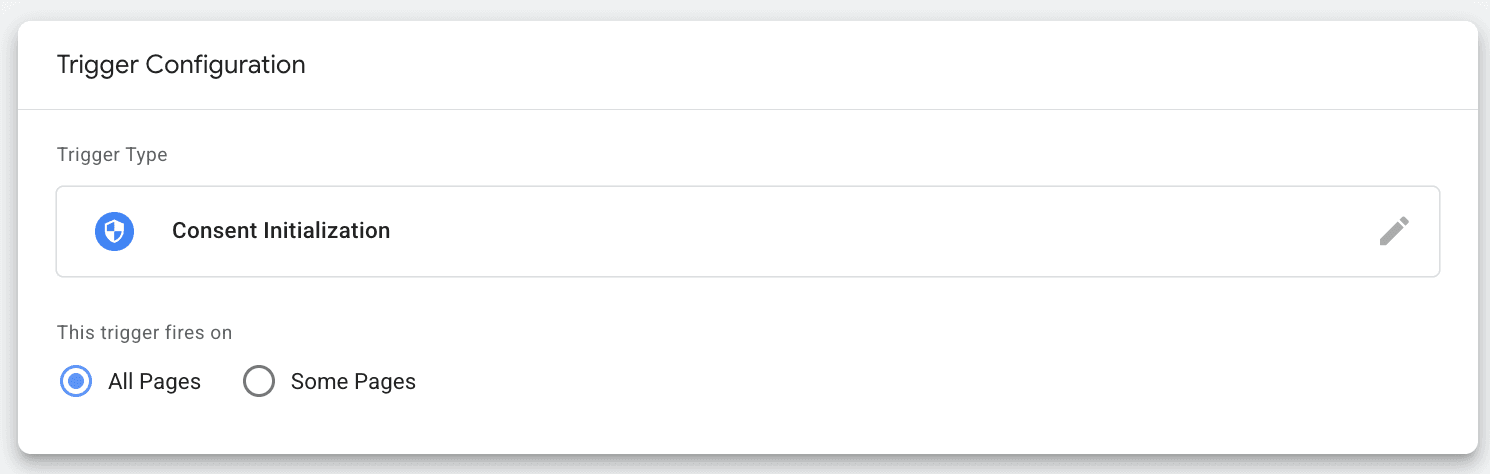The image size is (1490, 474).
Task: Keep the trigger firing on all pages
Action: (x=76, y=382)
